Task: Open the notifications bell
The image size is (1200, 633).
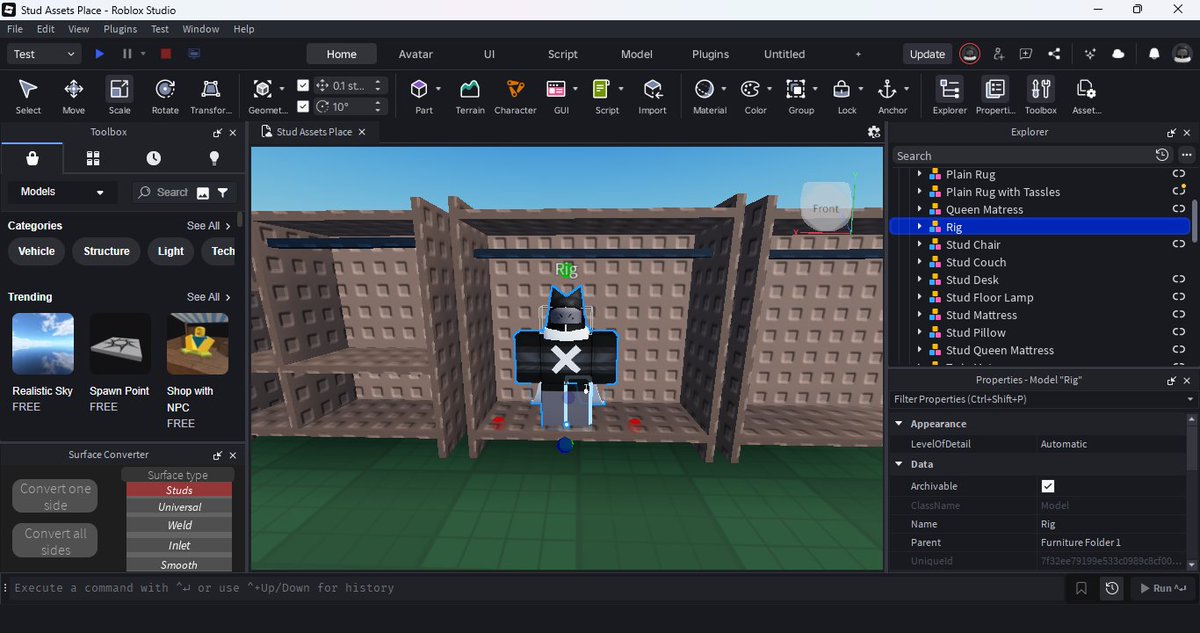Action: pos(1154,54)
